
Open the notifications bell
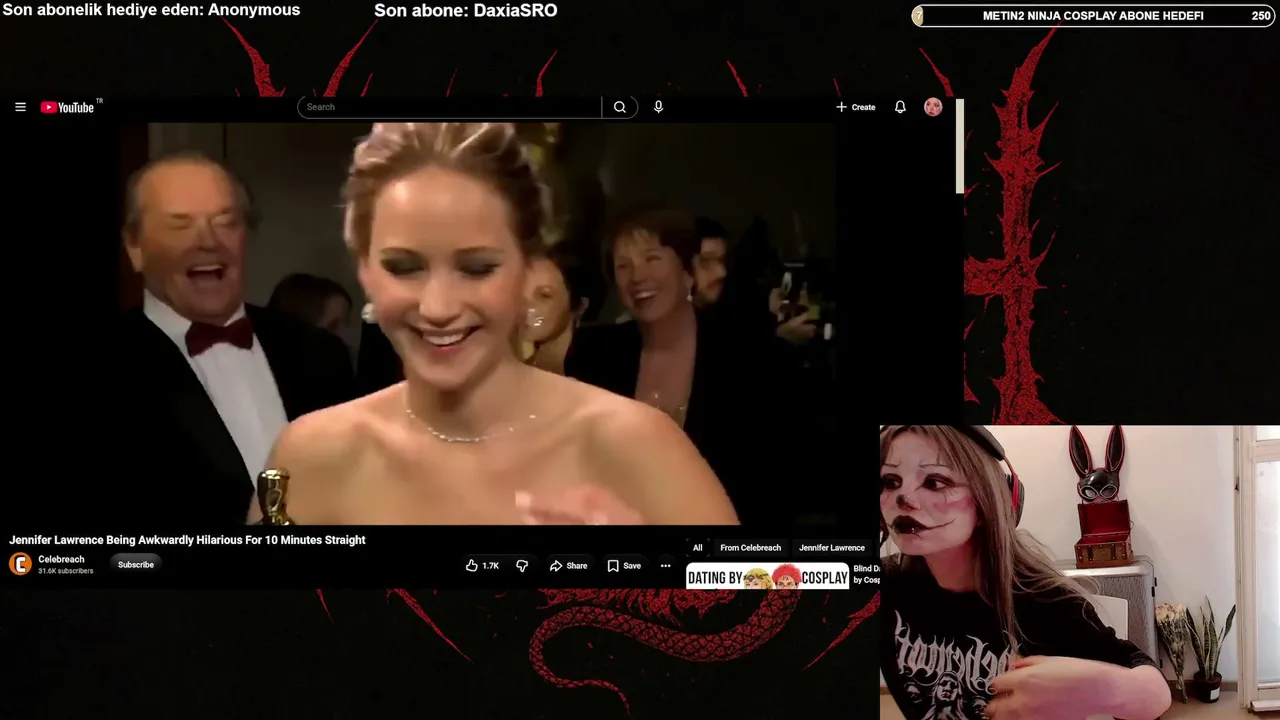pos(900,107)
